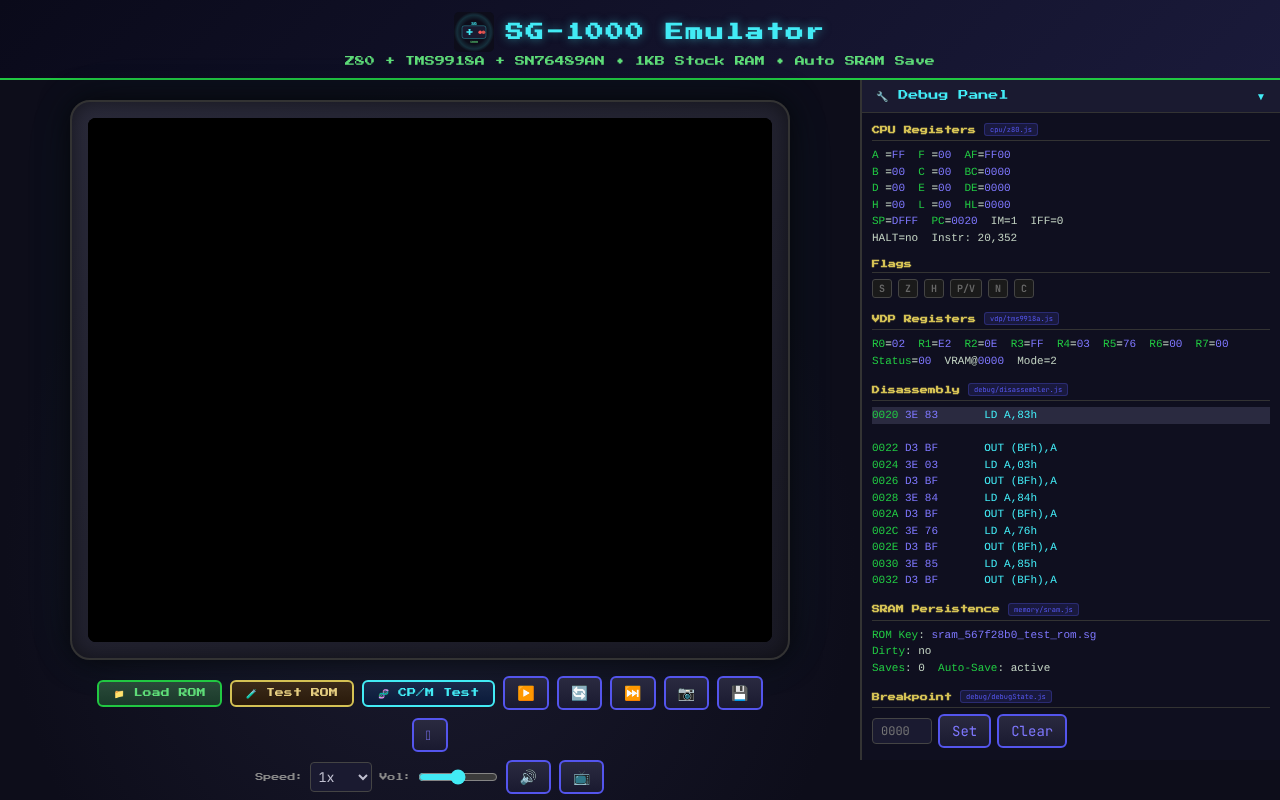Click the wrench icon in Debug Panel header
The width and height of the screenshot is (1280, 800).
point(882,96)
